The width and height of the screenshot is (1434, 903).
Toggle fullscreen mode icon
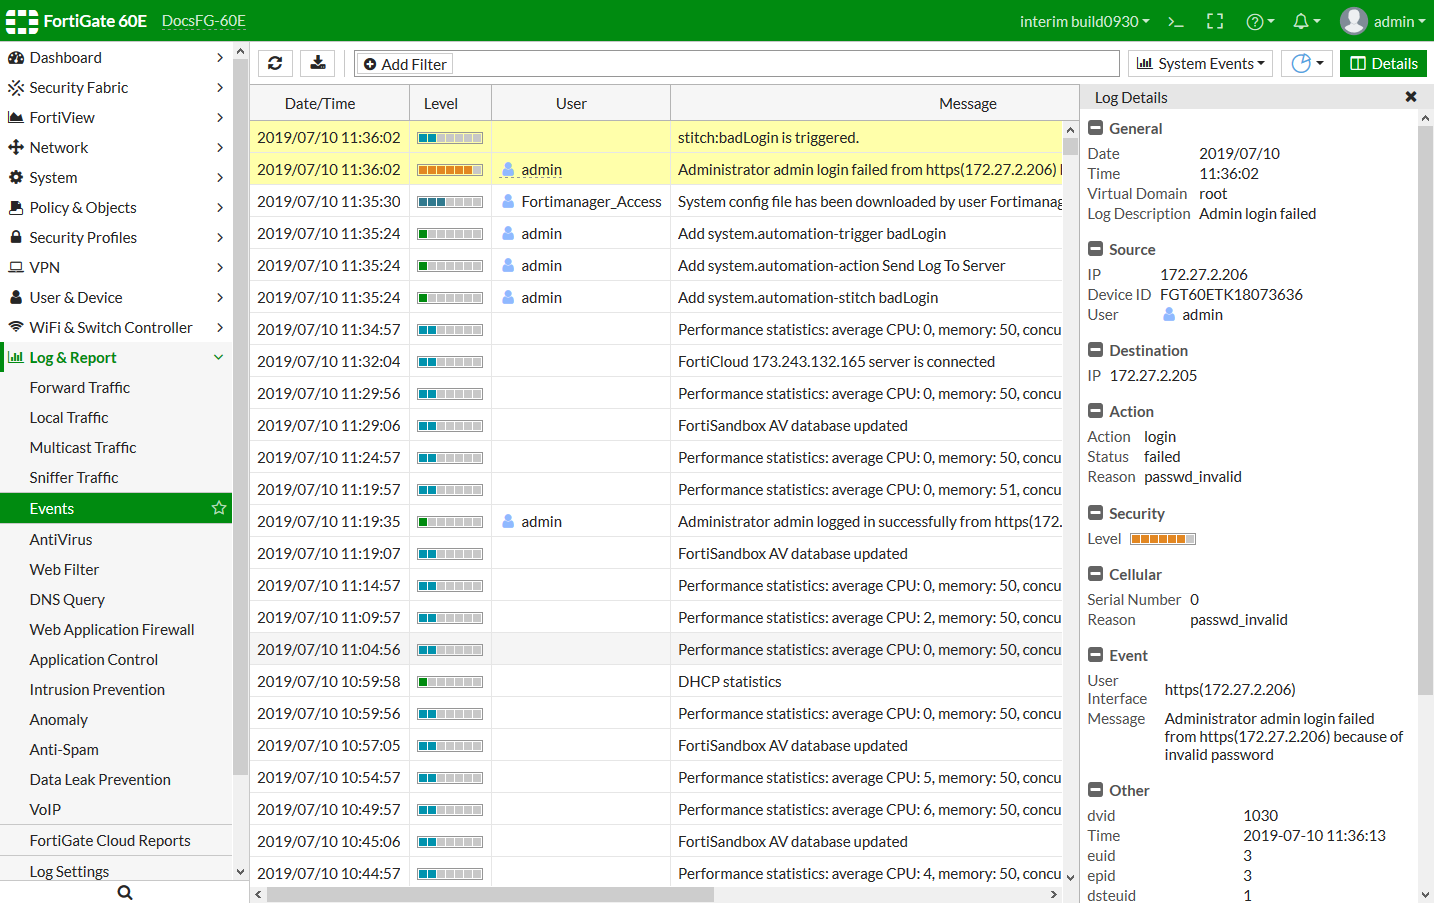(1215, 22)
